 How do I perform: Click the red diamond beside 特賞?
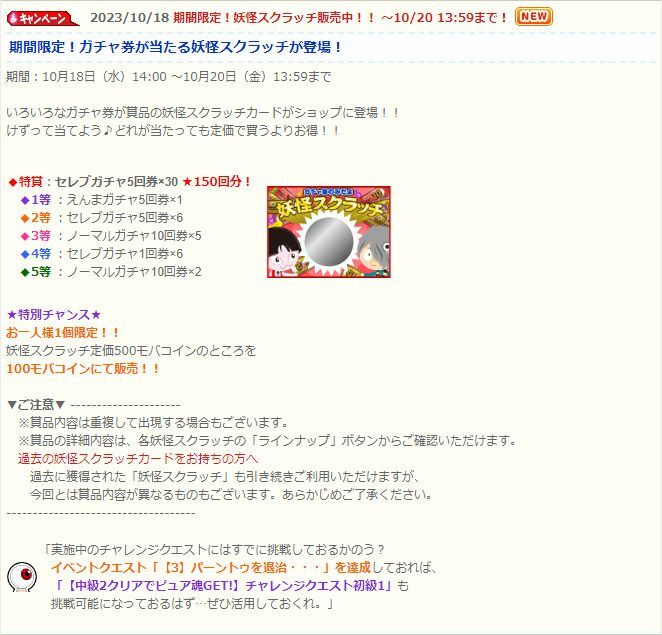tap(13, 182)
